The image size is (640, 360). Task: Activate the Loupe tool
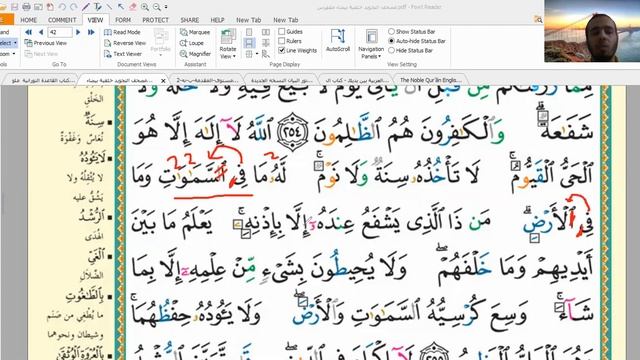[191, 43]
